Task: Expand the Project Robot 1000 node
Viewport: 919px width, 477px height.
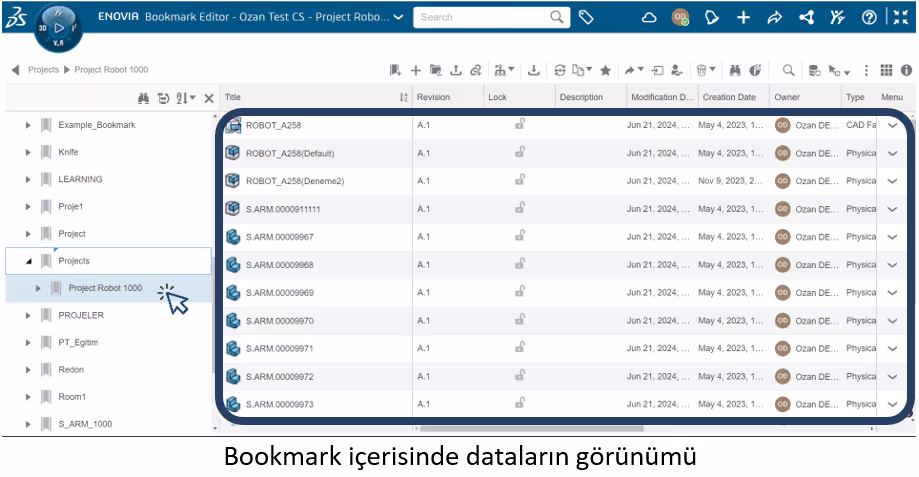Action: coord(38,288)
